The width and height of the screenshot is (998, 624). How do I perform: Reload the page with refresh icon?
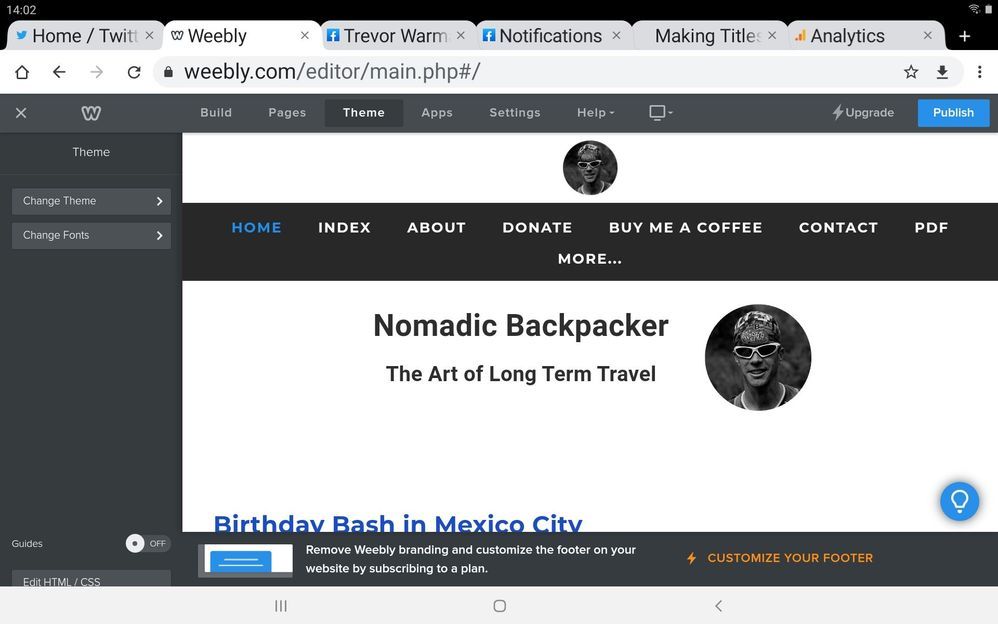pos(134,72)
